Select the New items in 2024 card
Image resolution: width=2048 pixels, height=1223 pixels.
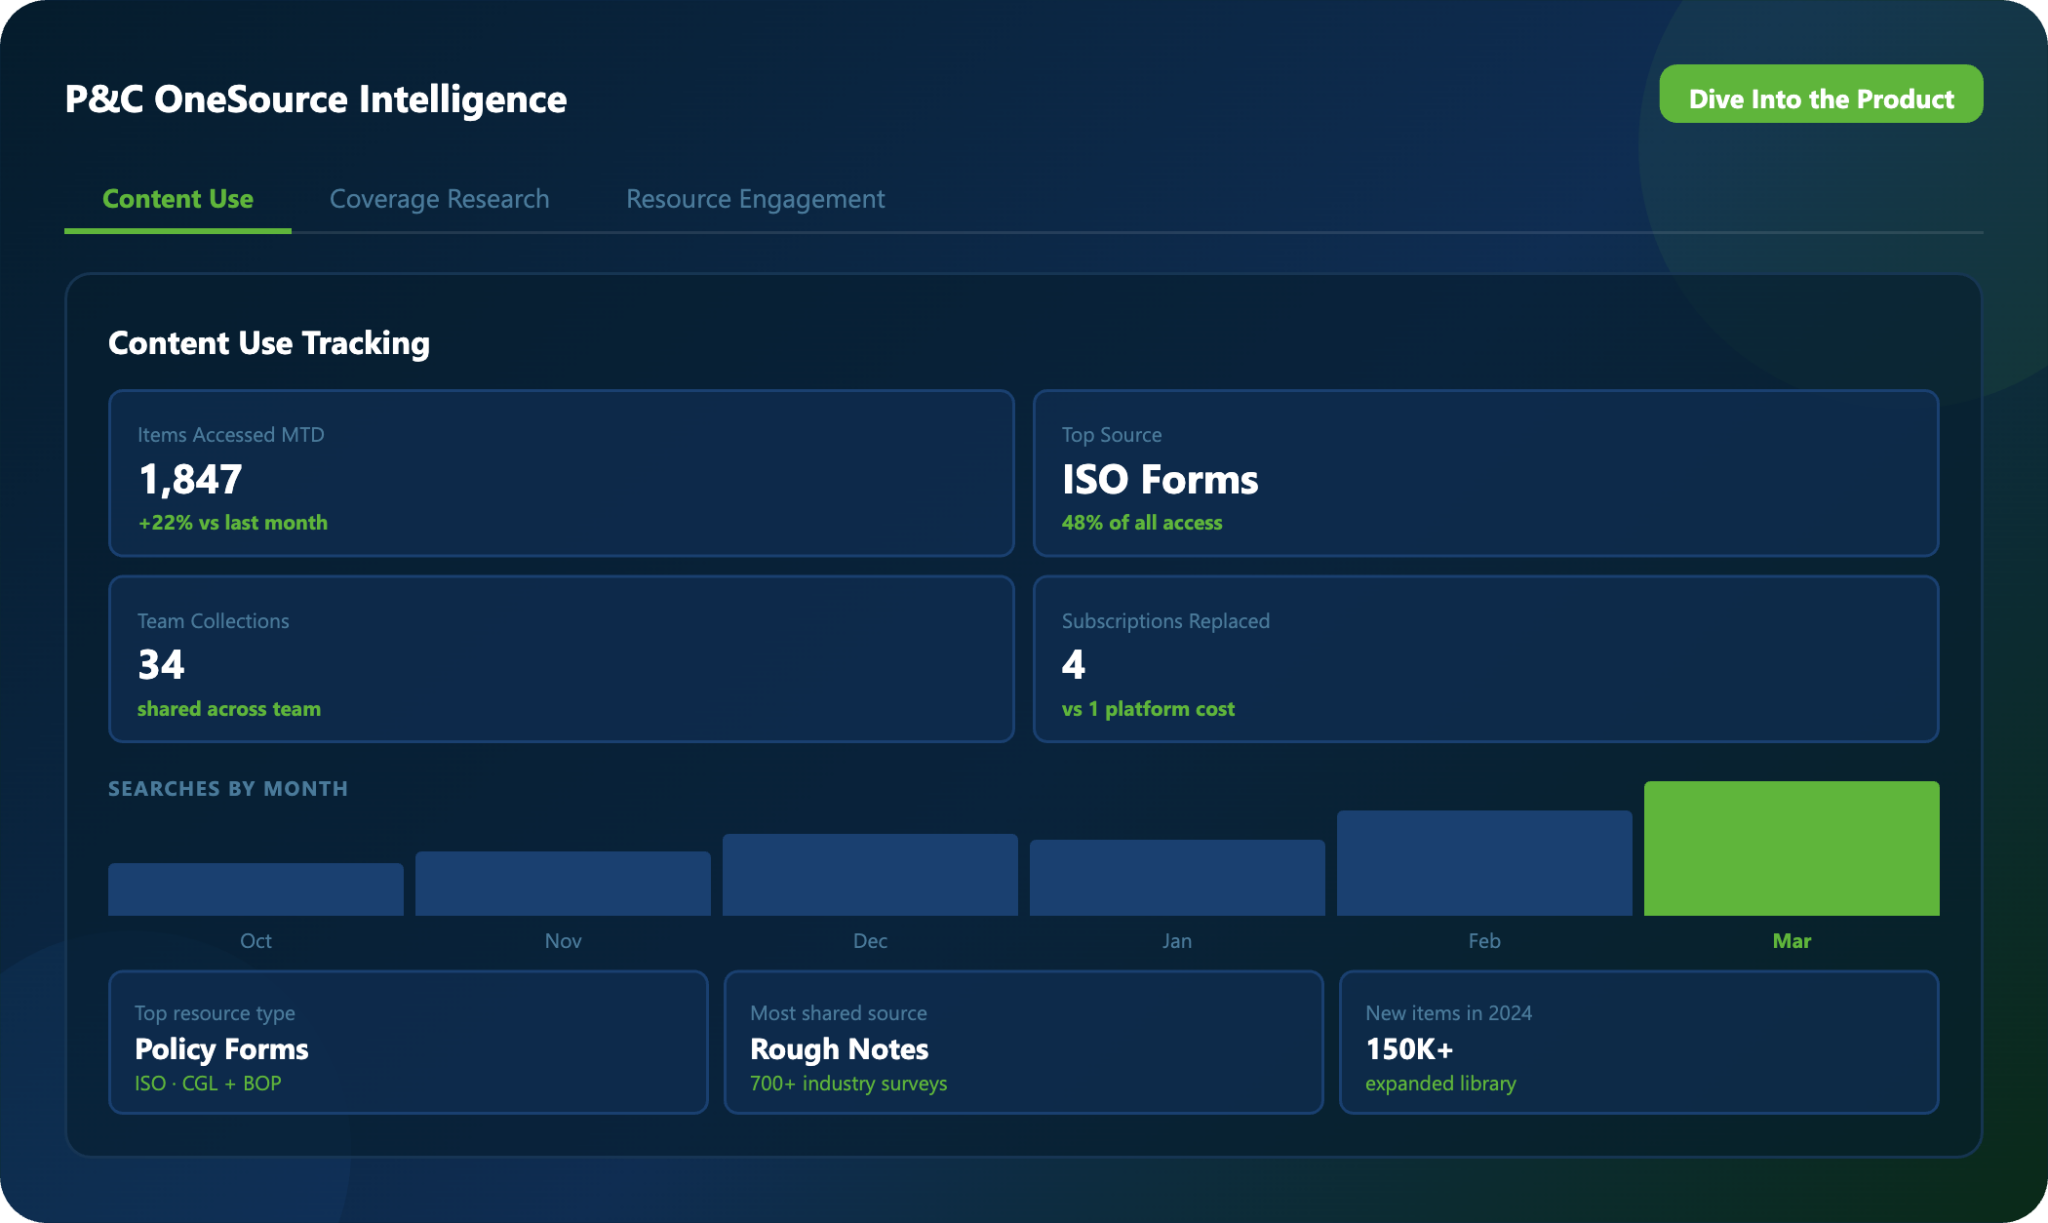tap(1638, 1042)
